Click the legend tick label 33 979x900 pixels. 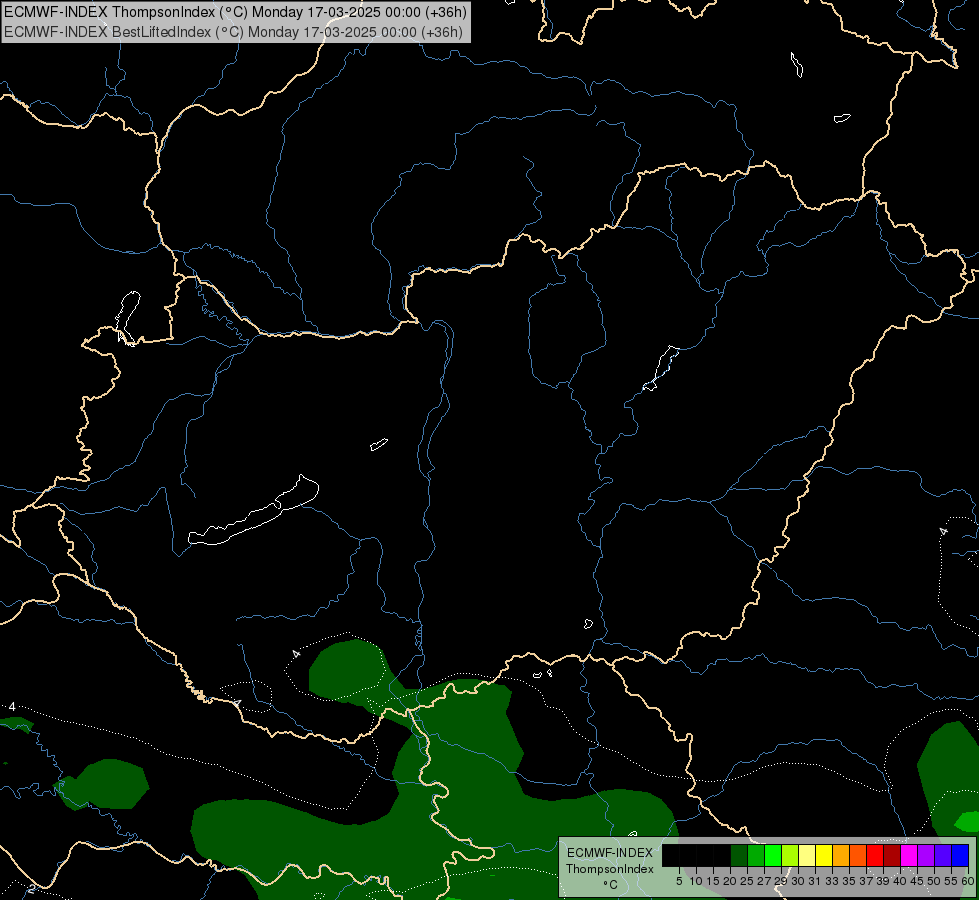click(x=832, y=881)
